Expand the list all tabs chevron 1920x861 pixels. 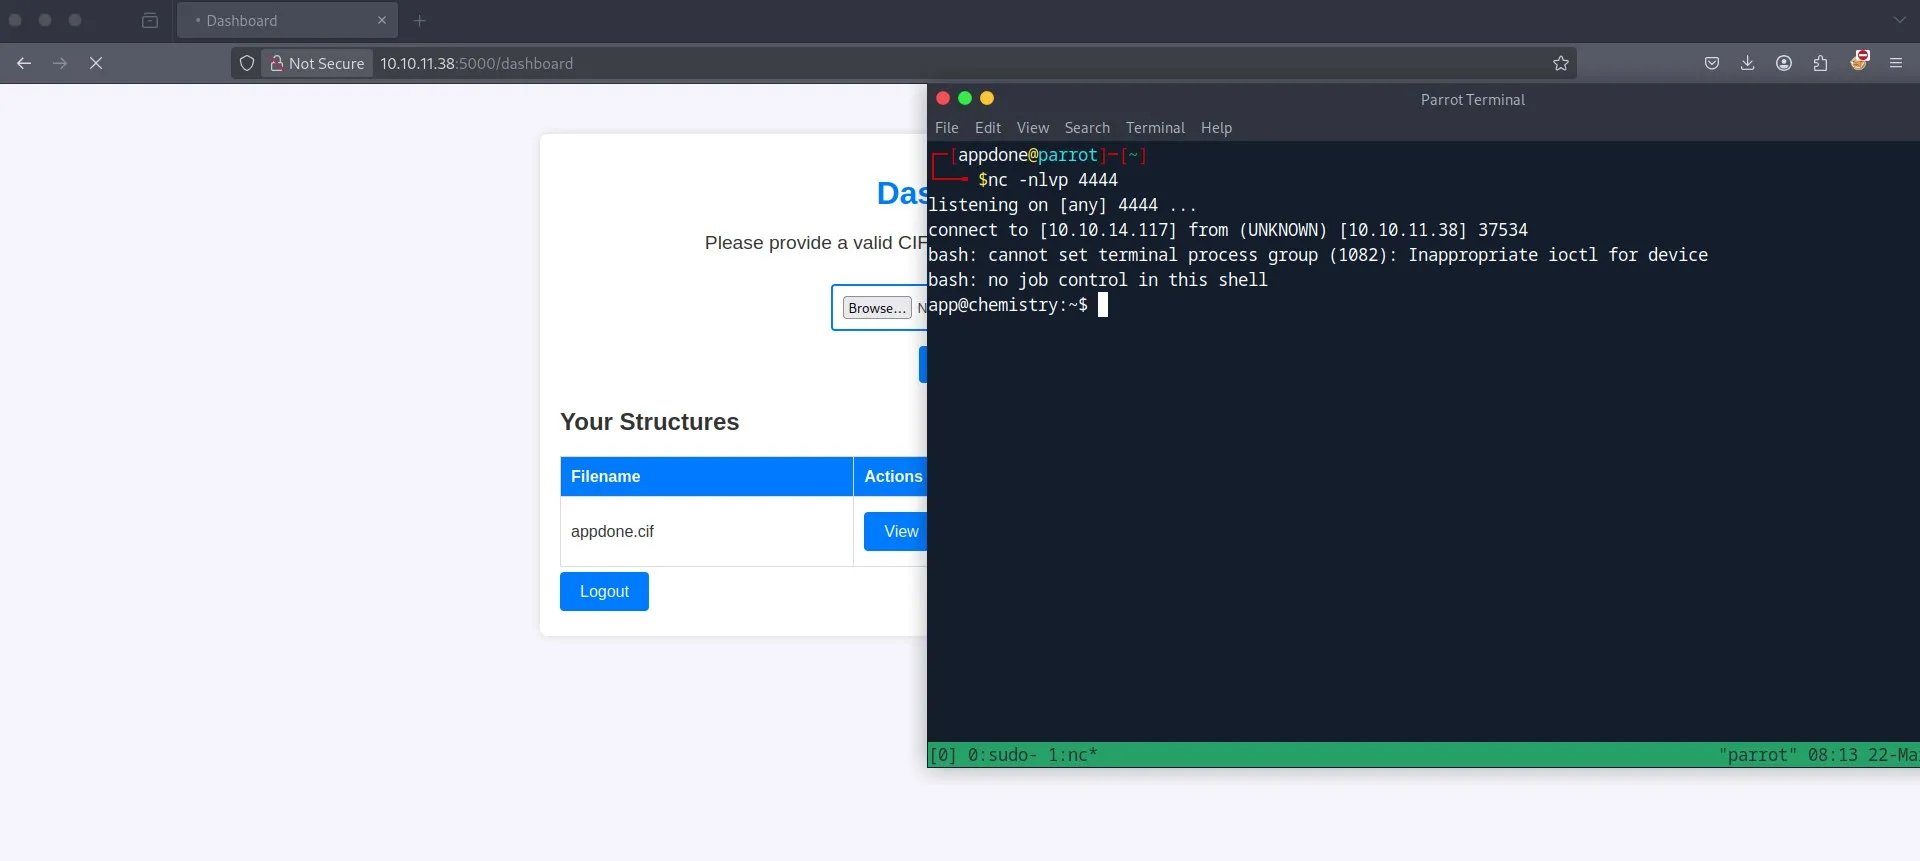(1899, 20)
